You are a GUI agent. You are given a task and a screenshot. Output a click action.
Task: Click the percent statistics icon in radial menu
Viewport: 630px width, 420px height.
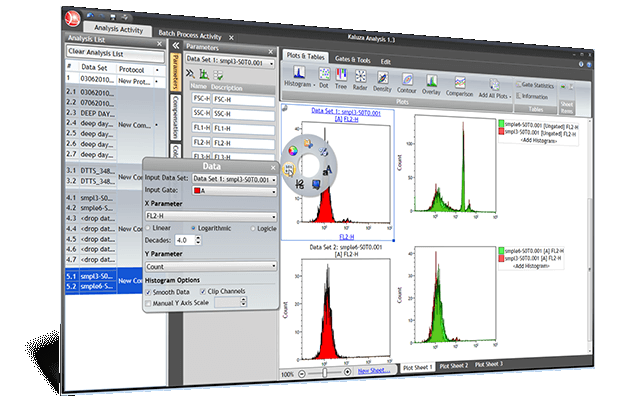[x=323, y=151]
